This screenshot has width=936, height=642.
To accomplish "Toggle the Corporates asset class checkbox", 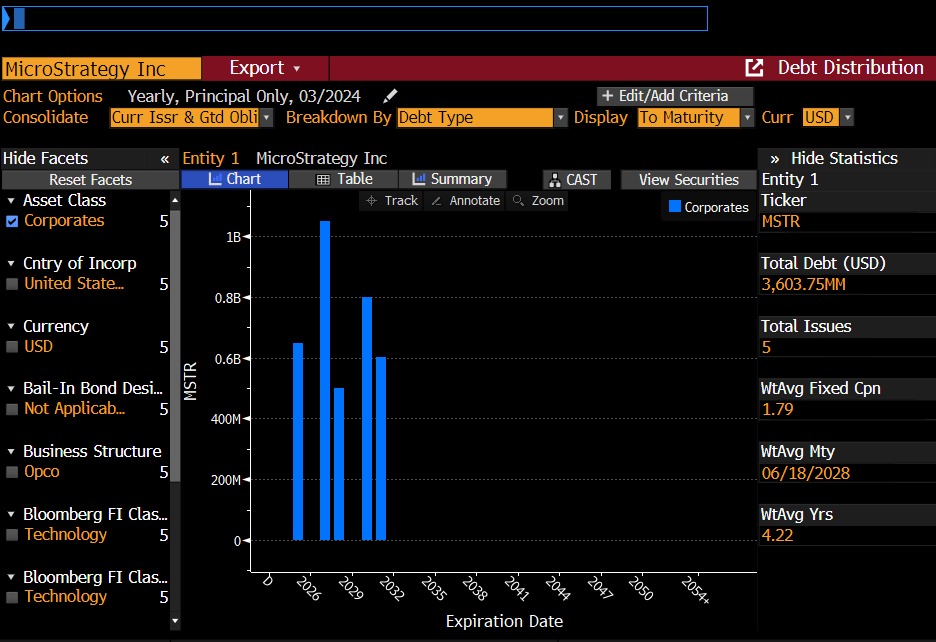I will [x=12, y=221].
